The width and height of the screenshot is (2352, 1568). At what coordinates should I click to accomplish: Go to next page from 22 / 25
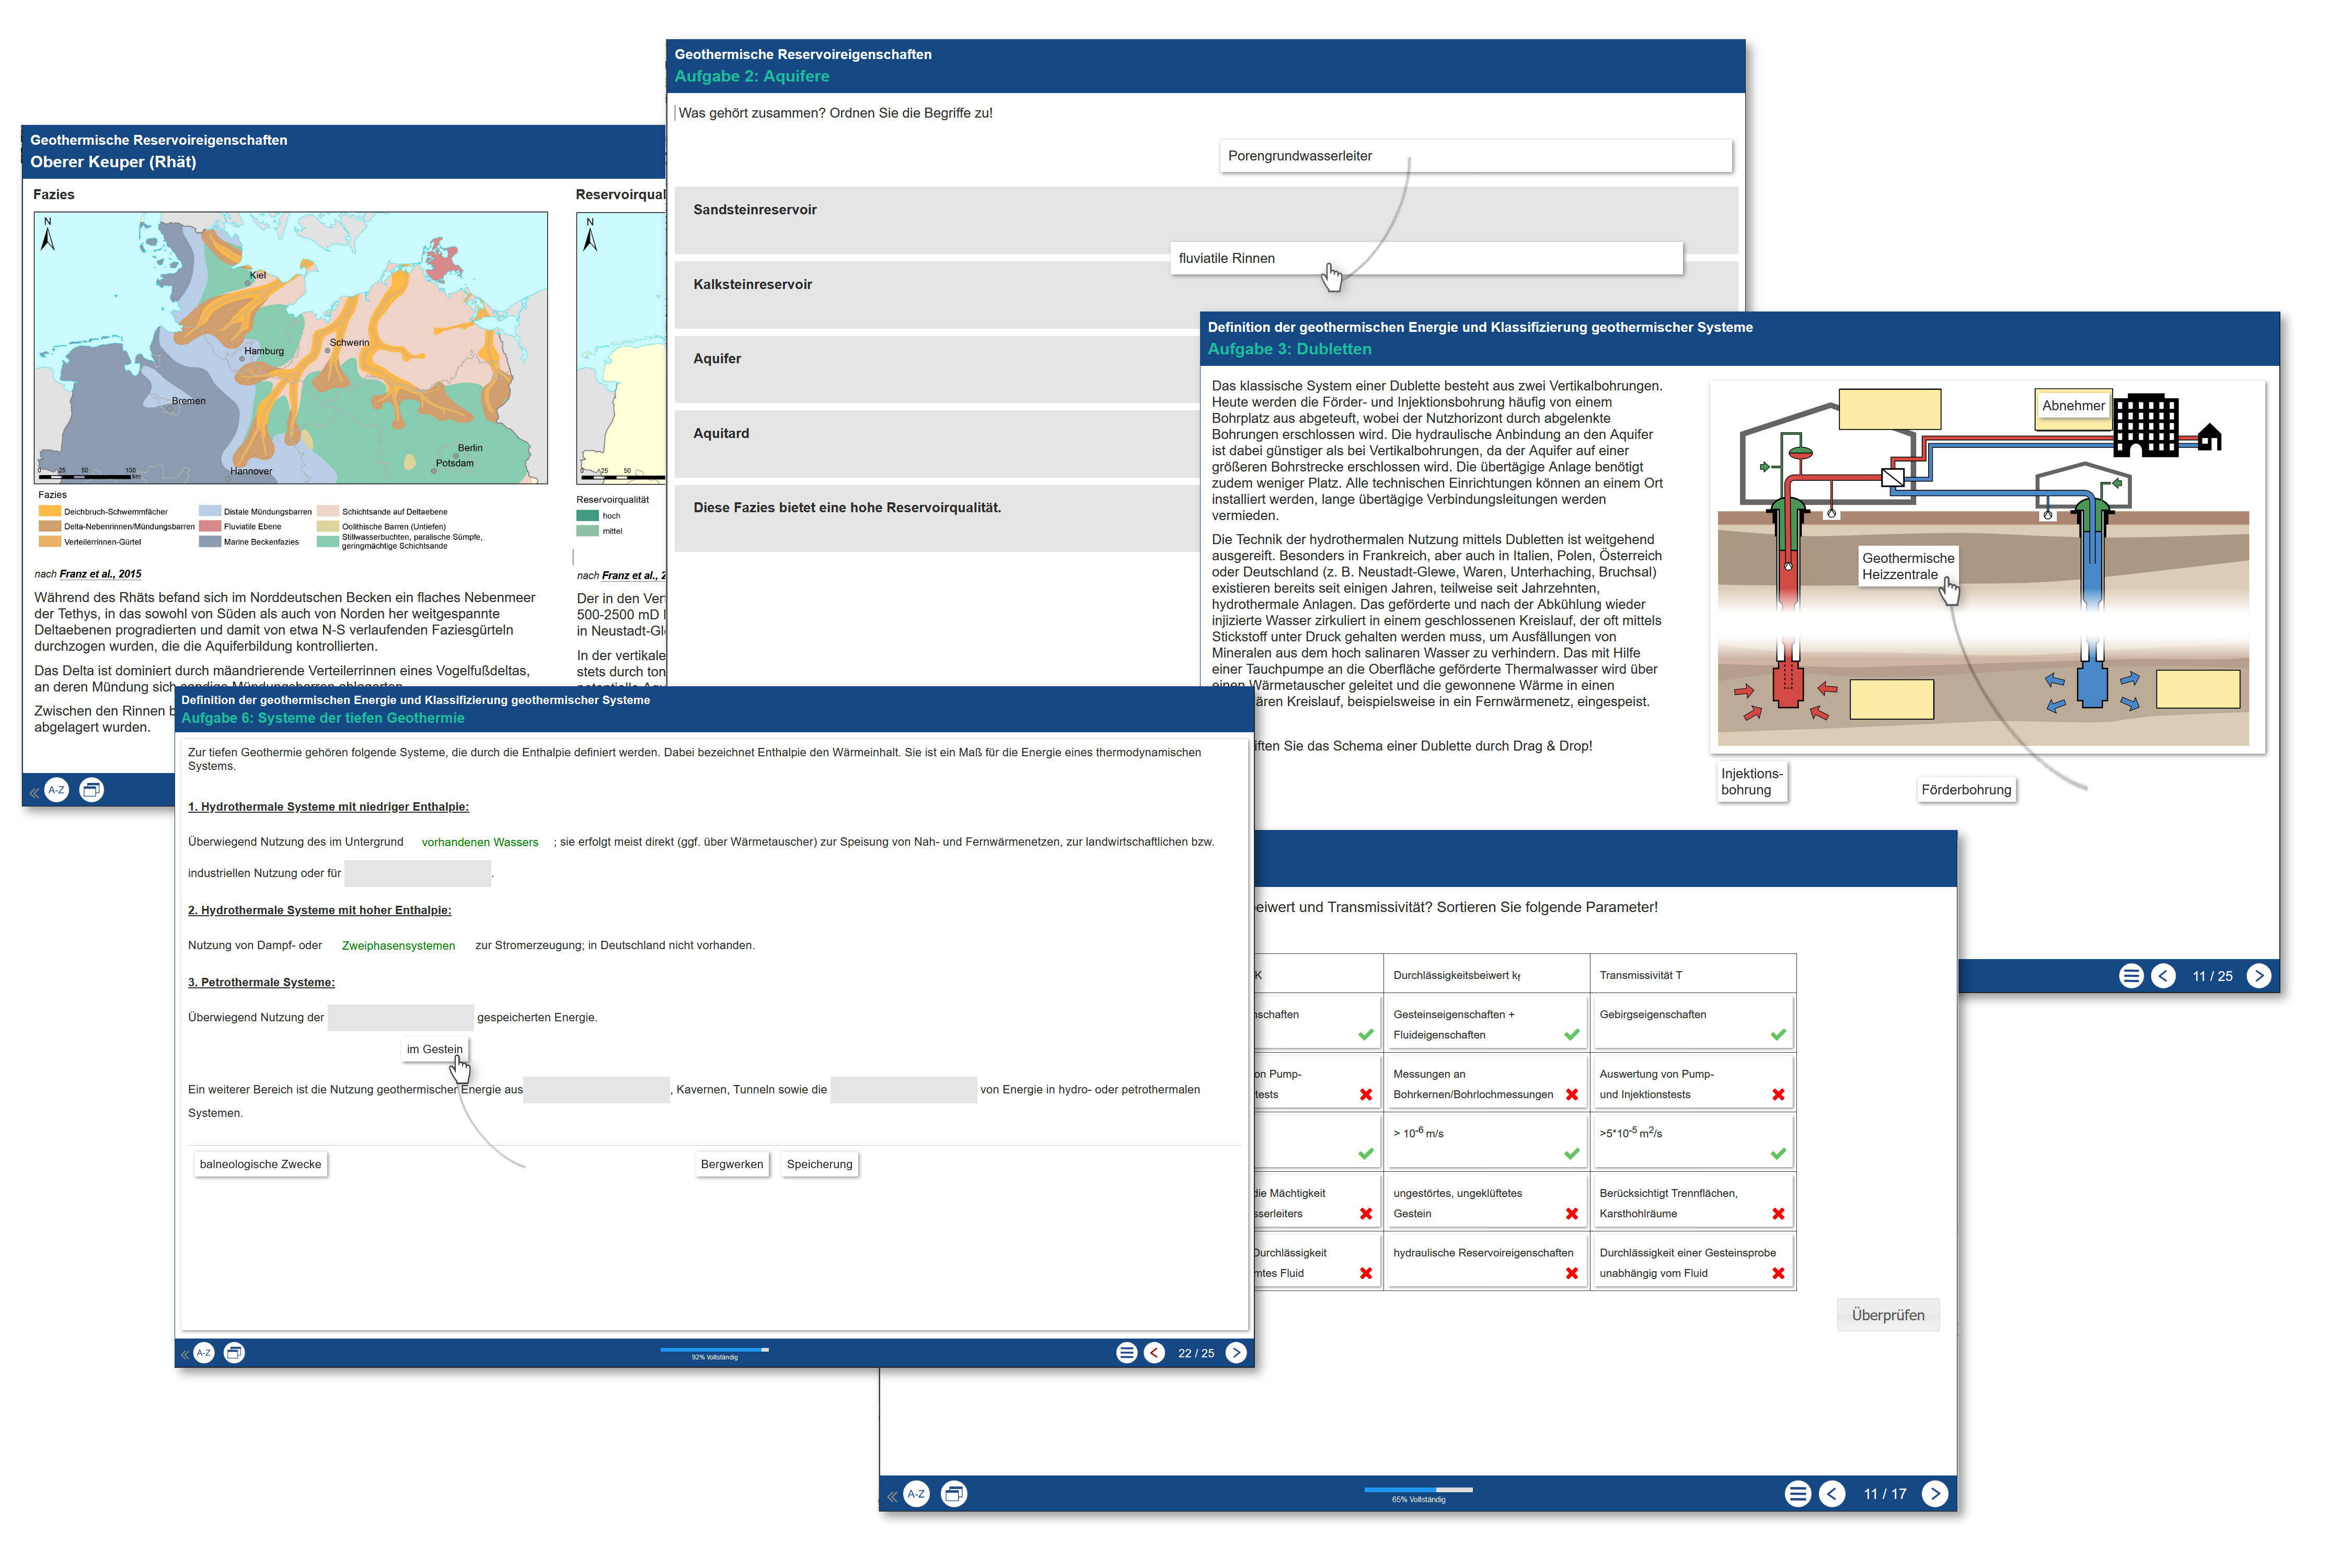[1236, 1353]
